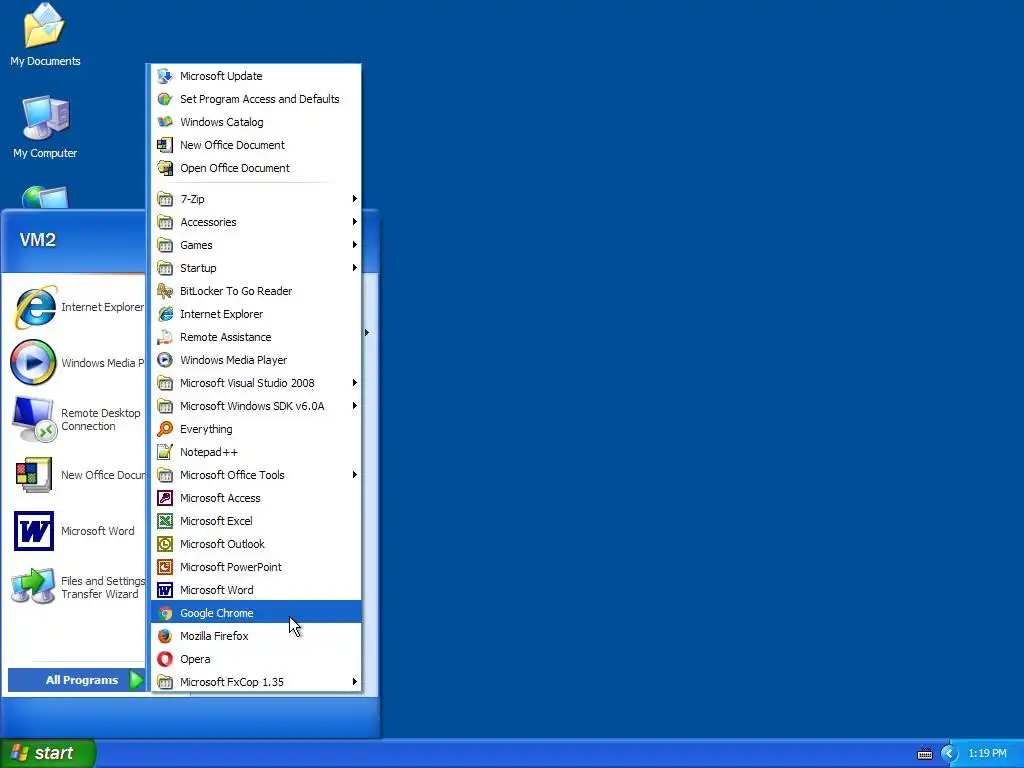Screen dimensions: 1024x768
Task: Click the keyboard icon in the system tray
Action: coord(925,754)
